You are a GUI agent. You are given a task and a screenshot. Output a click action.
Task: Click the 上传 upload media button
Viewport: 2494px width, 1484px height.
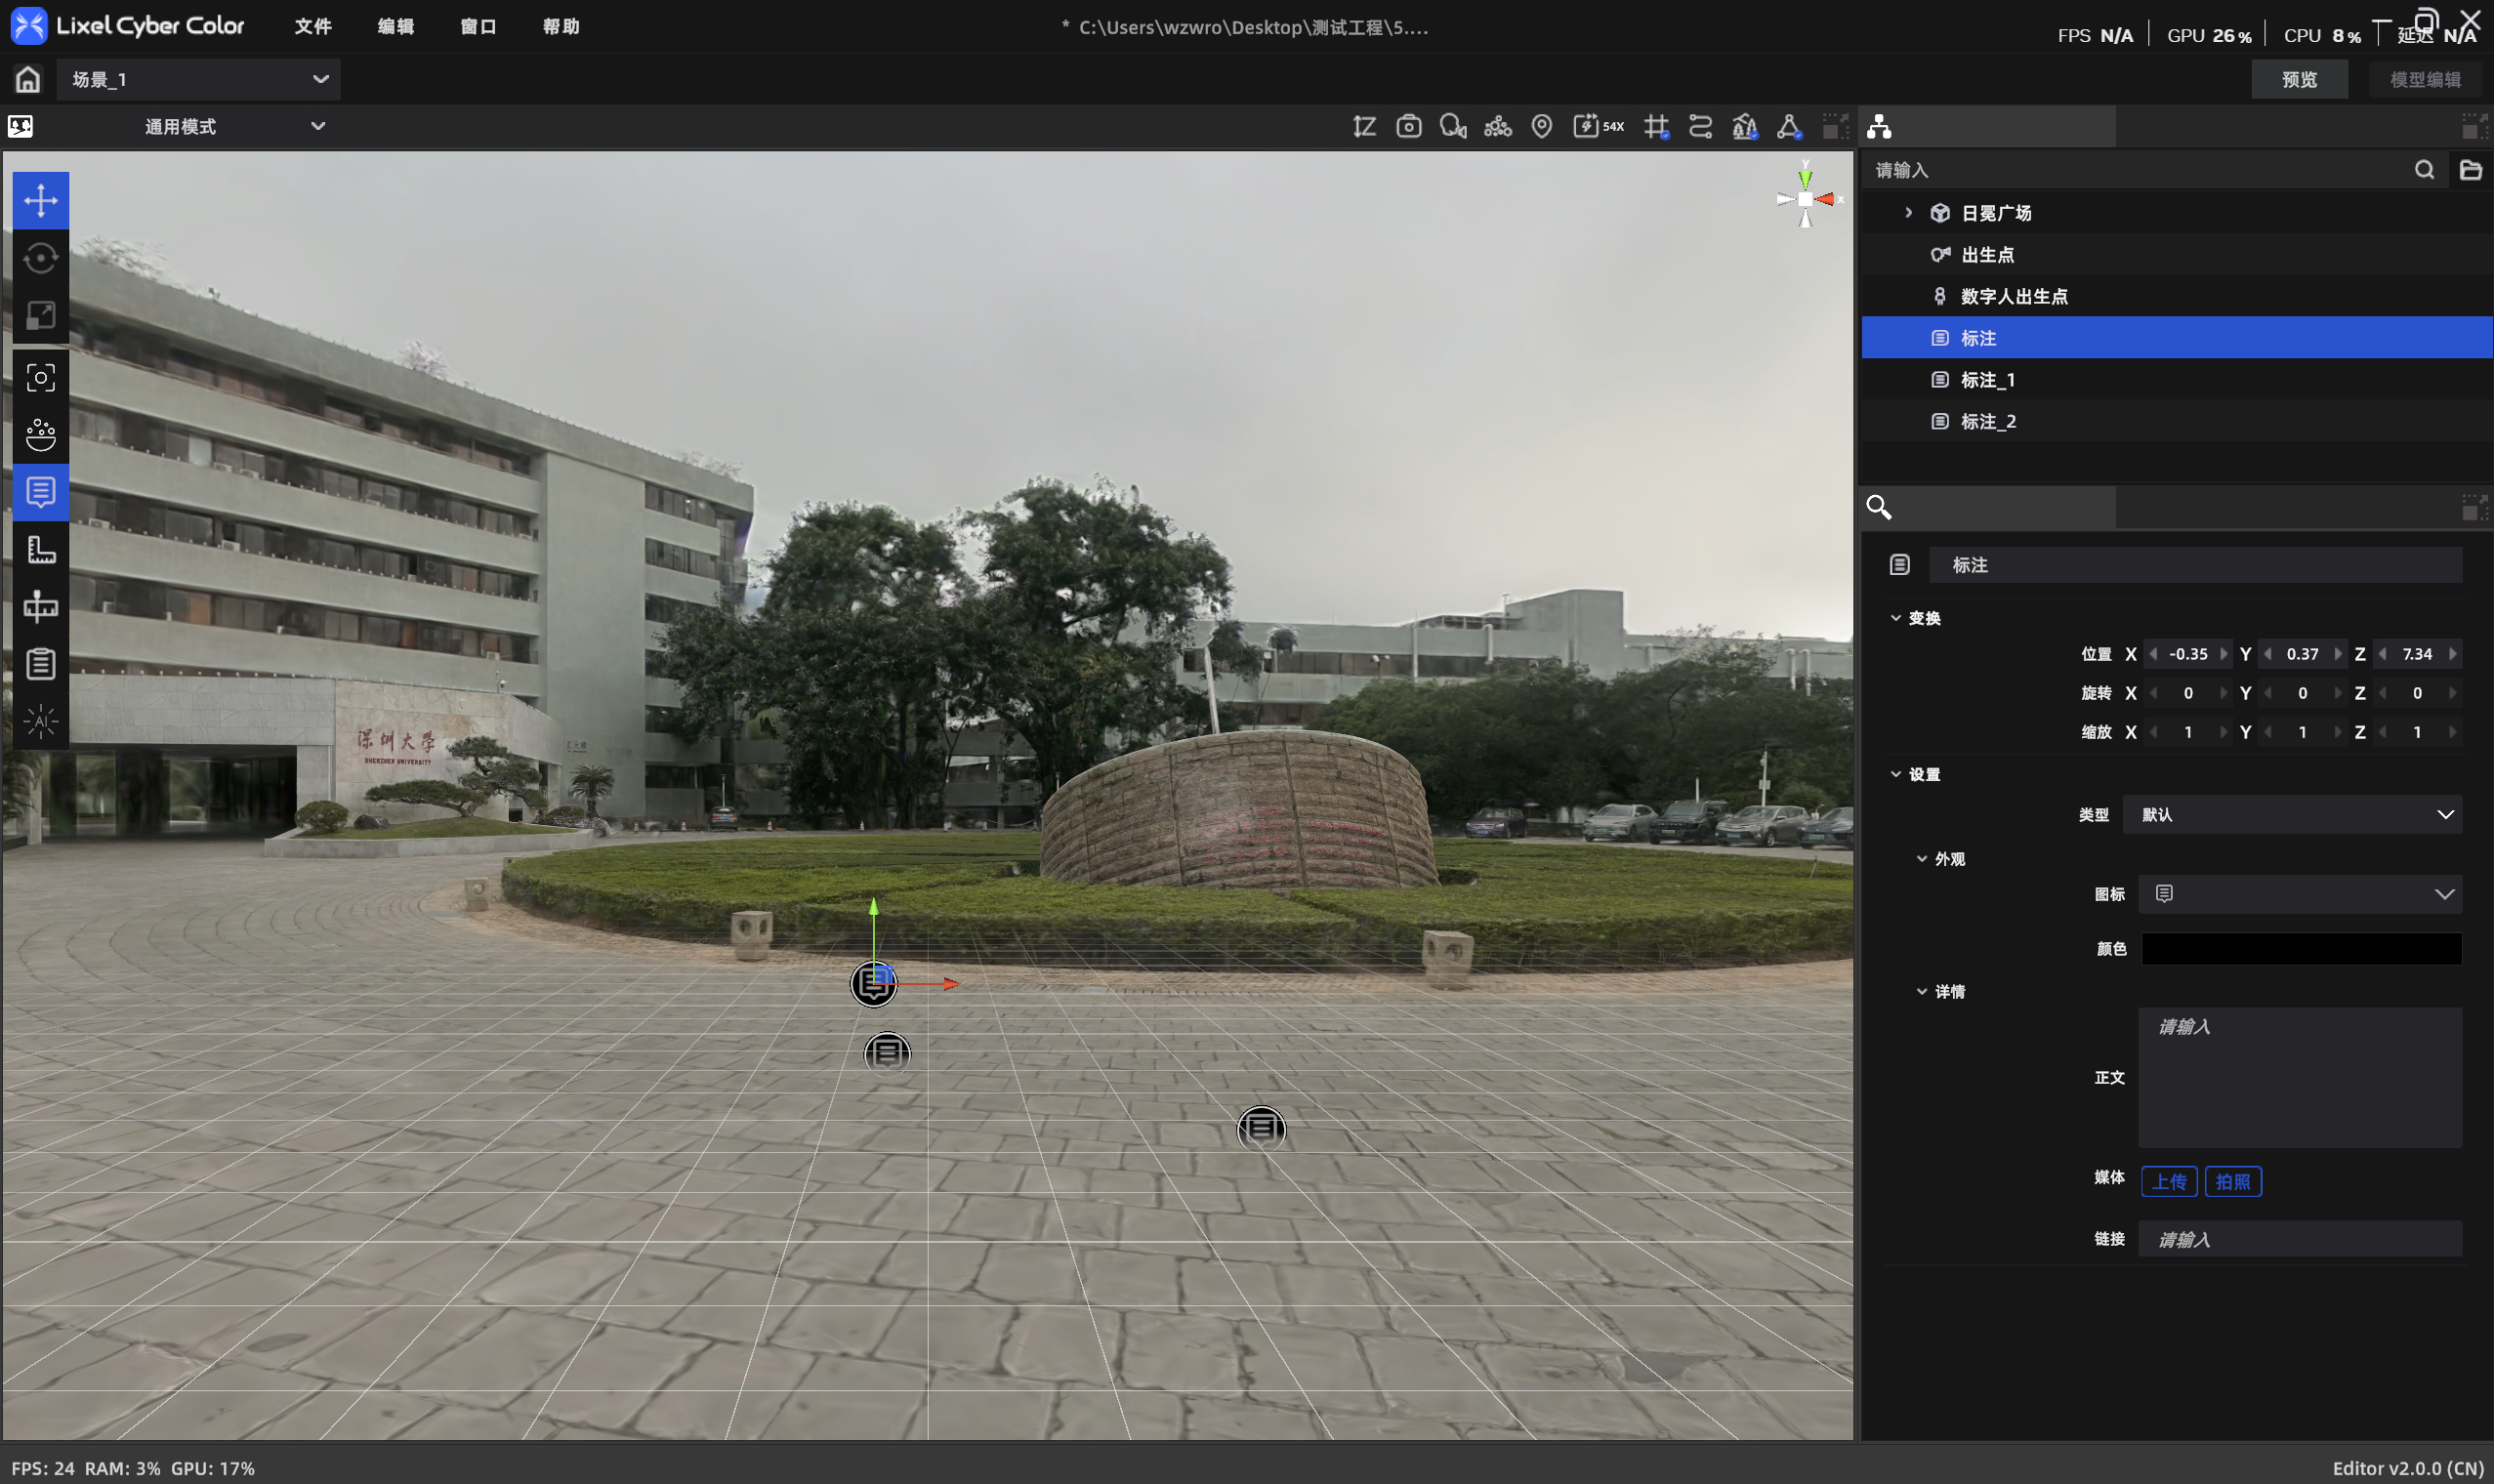(x=2169, y=1181)
